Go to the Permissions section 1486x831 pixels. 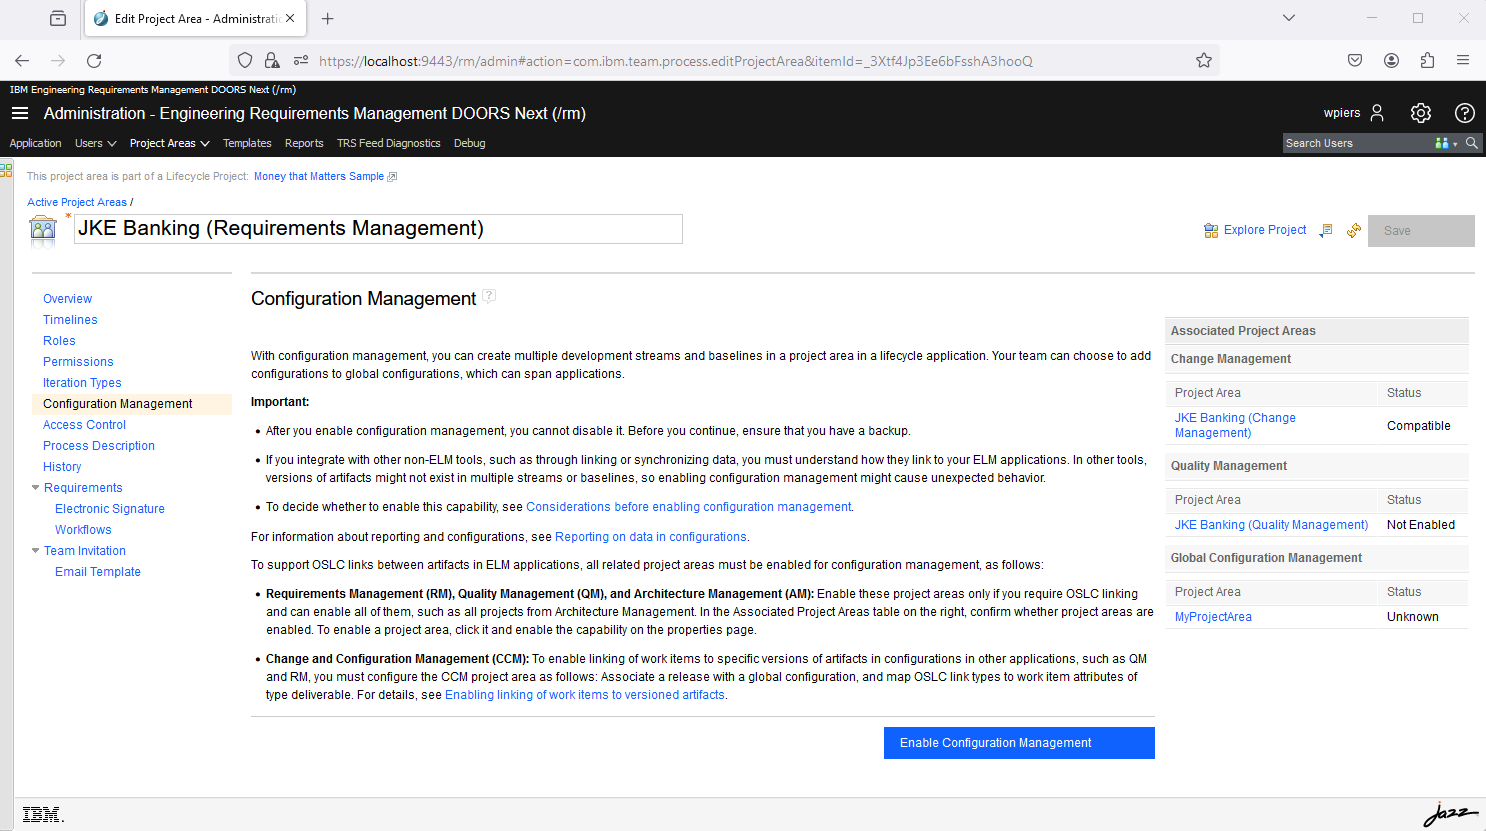pos(78,362)
